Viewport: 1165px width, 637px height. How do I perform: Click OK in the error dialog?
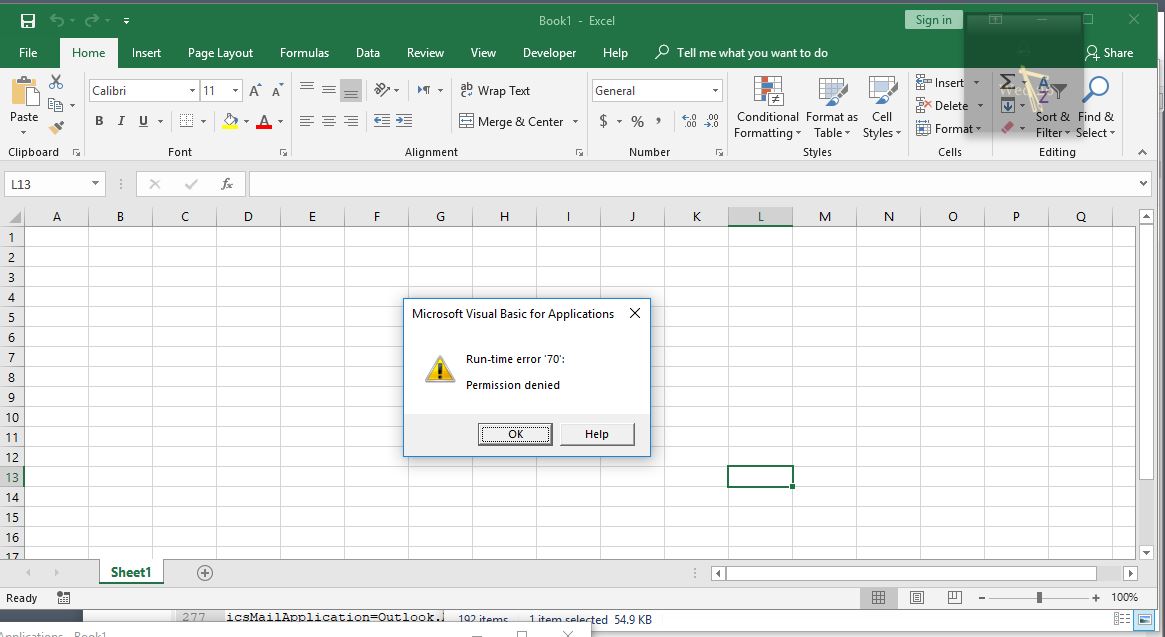click(515, 434)
